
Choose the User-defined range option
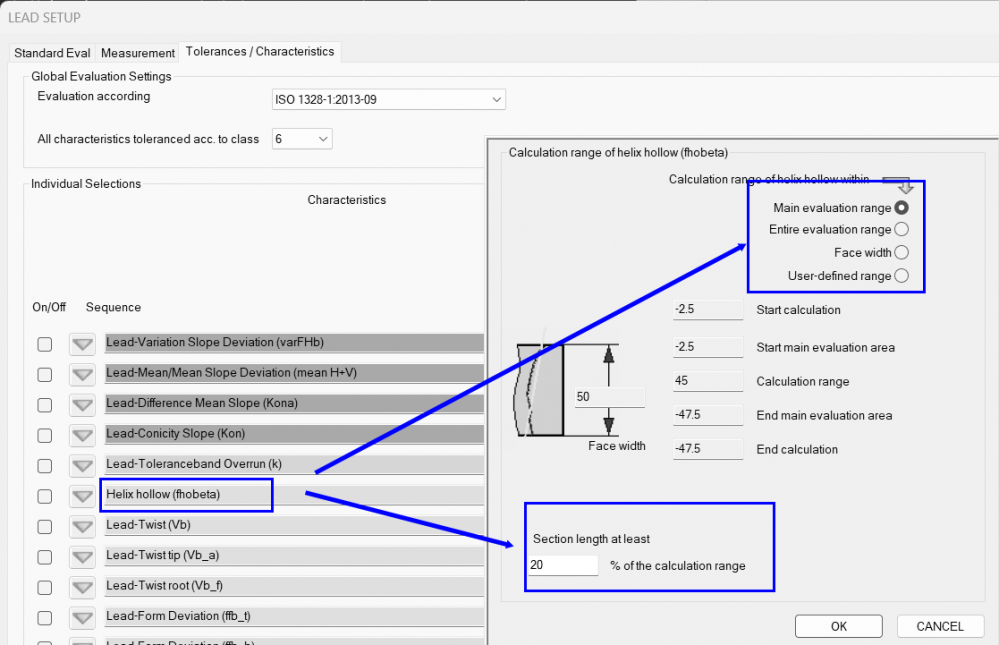pyautogui.click(x=901, y=276)
